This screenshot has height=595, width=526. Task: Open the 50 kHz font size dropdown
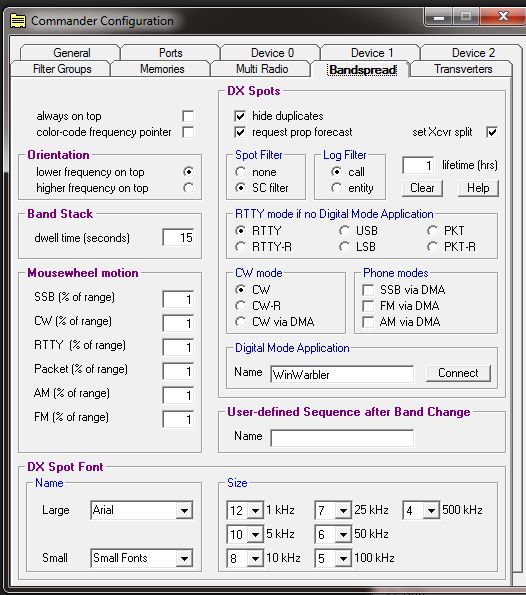343,534
